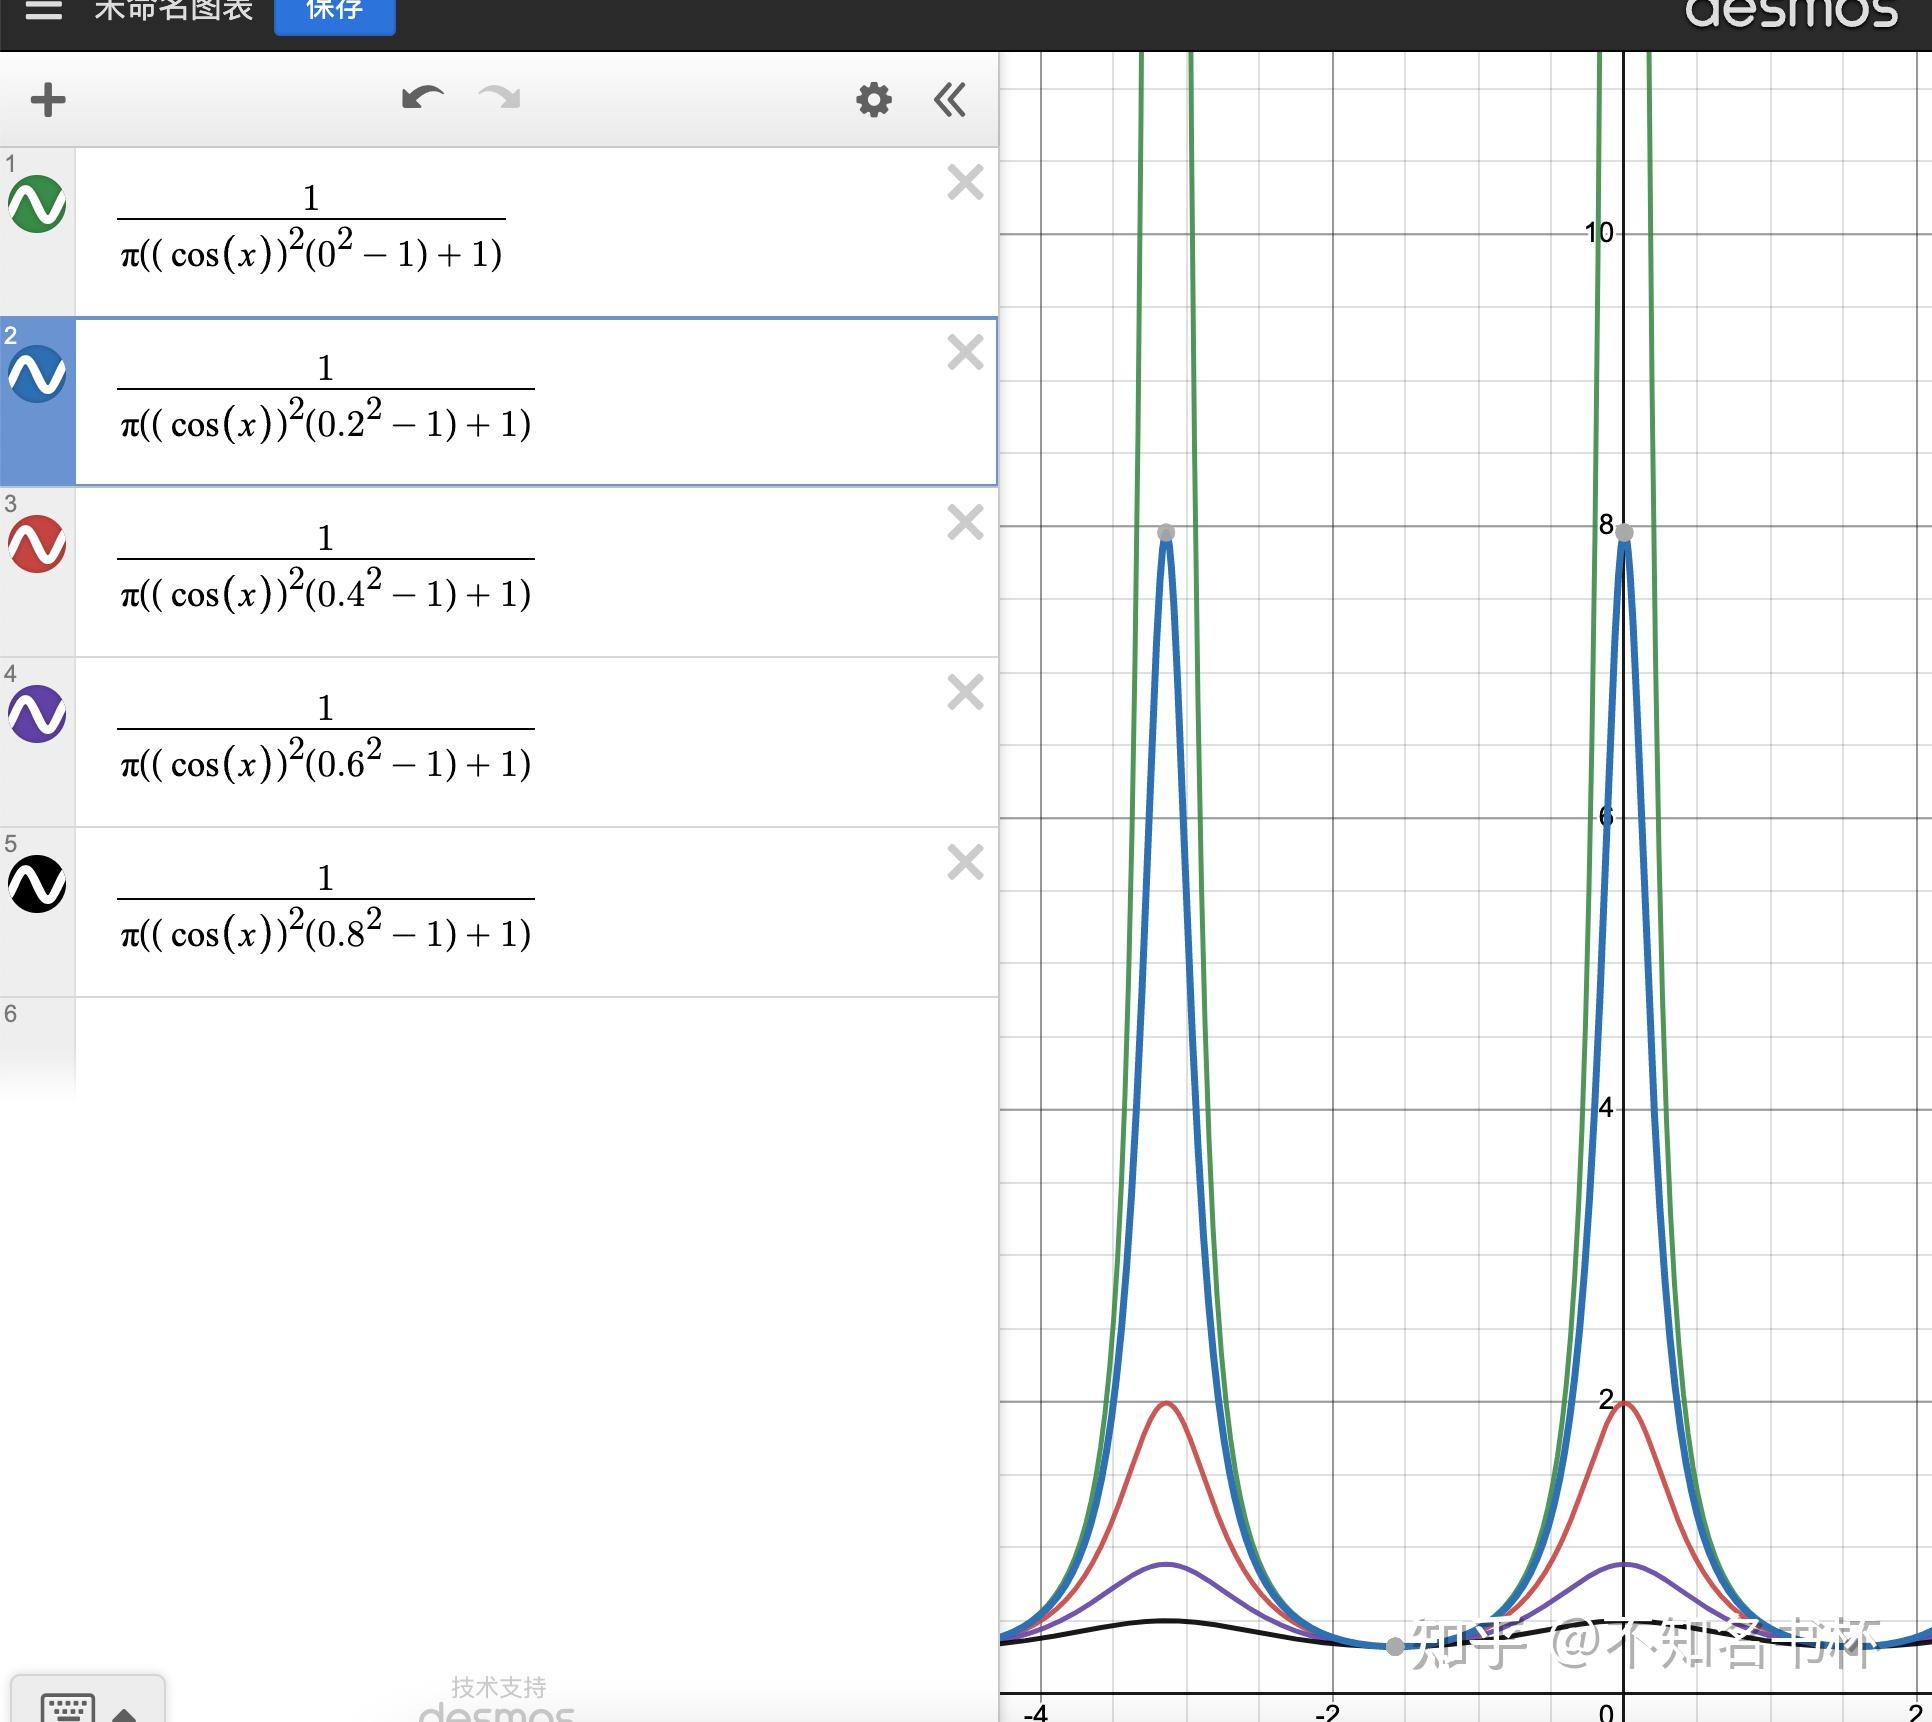The image size is (1932, 1722).
Task: Undo the last edit
Action: coord(421,98)
